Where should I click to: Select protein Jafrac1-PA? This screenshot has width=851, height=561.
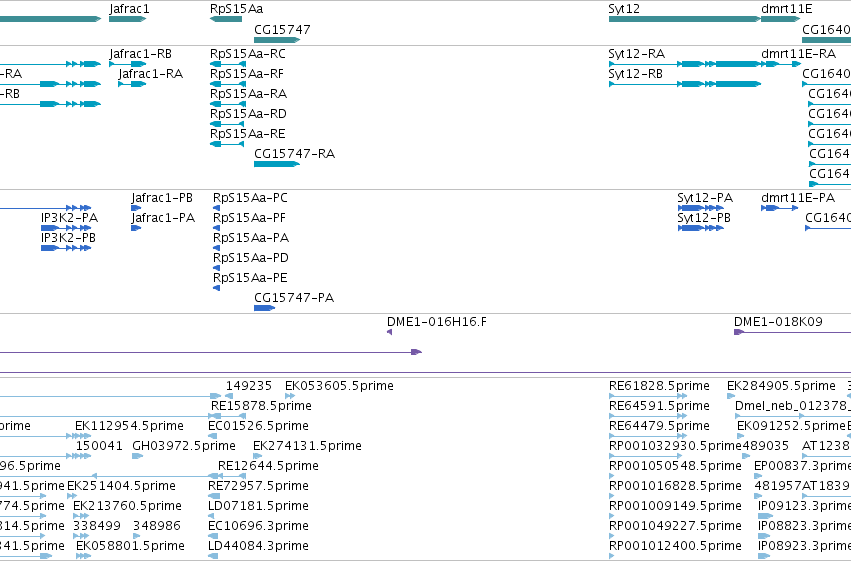pos(163,219)
